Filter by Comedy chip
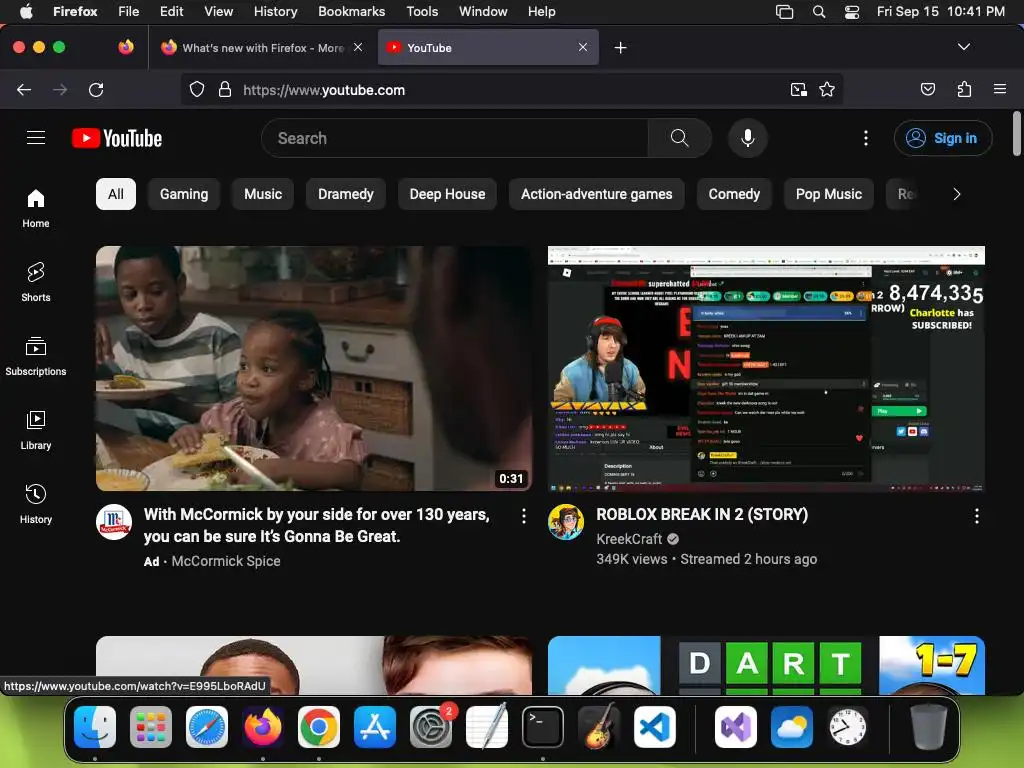This screenshot has width=1024, height=768. pos(734,194)
